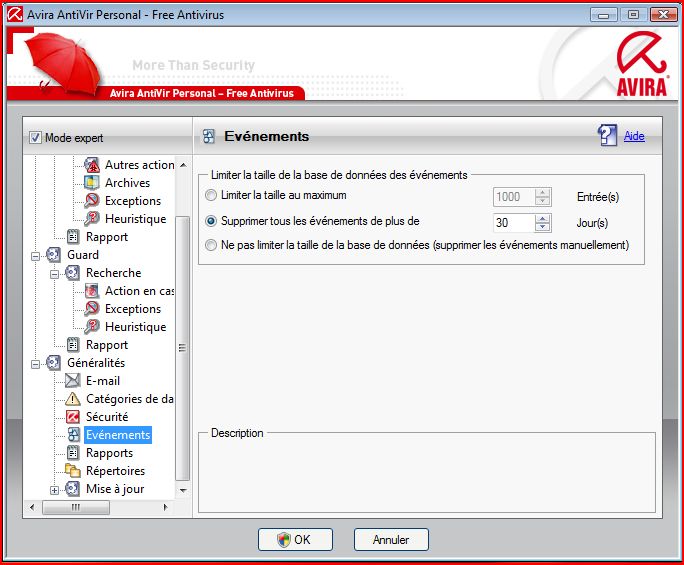The image size is (684, 565).
Task: Collapse the Recherche tree node
Action: click(54, 274)
